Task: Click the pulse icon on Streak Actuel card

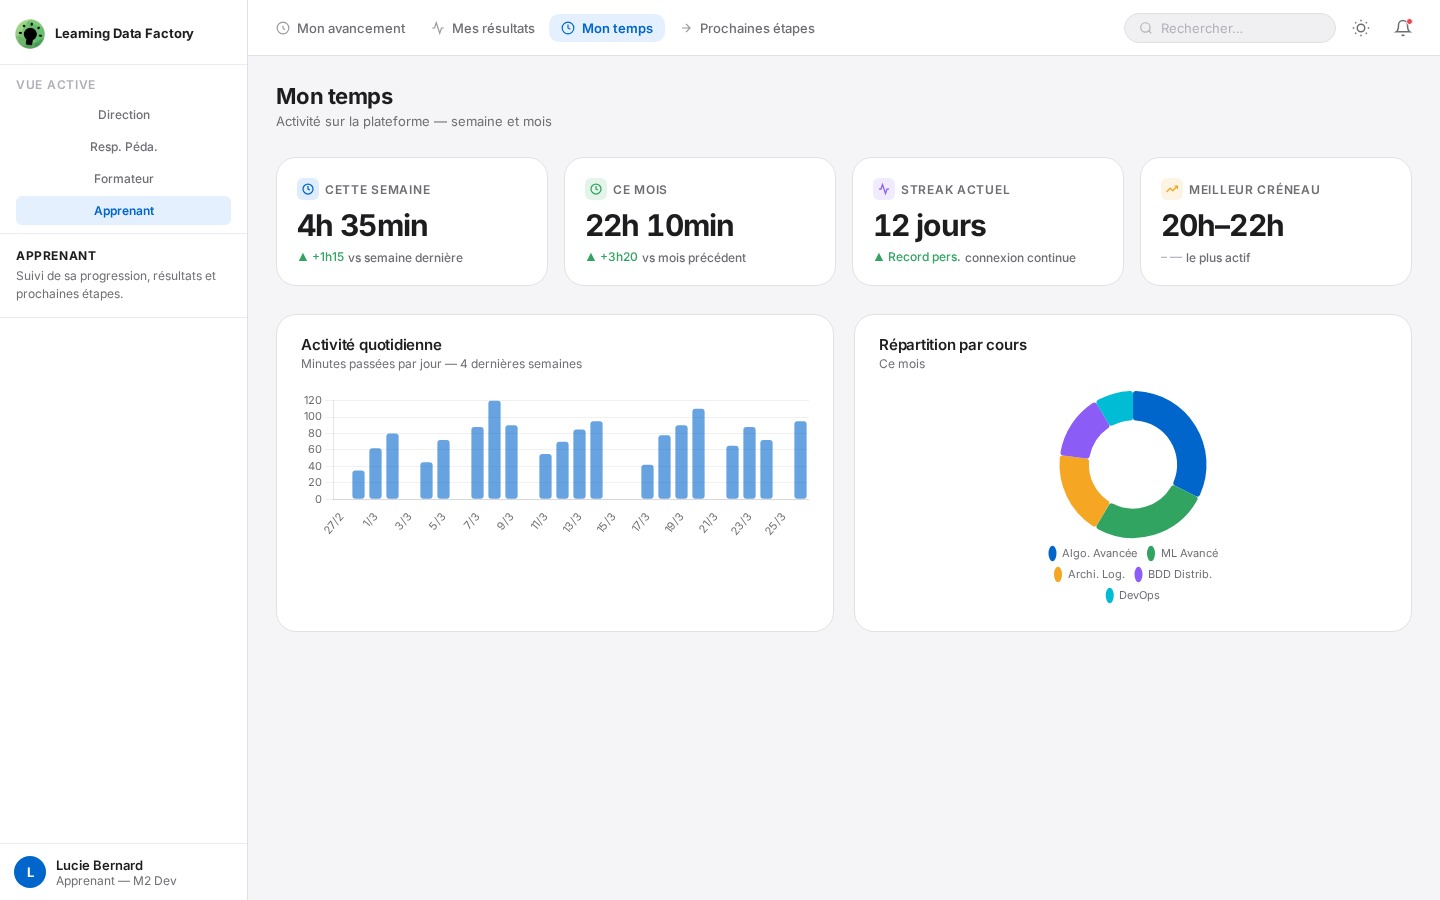Action: [884, 189]
